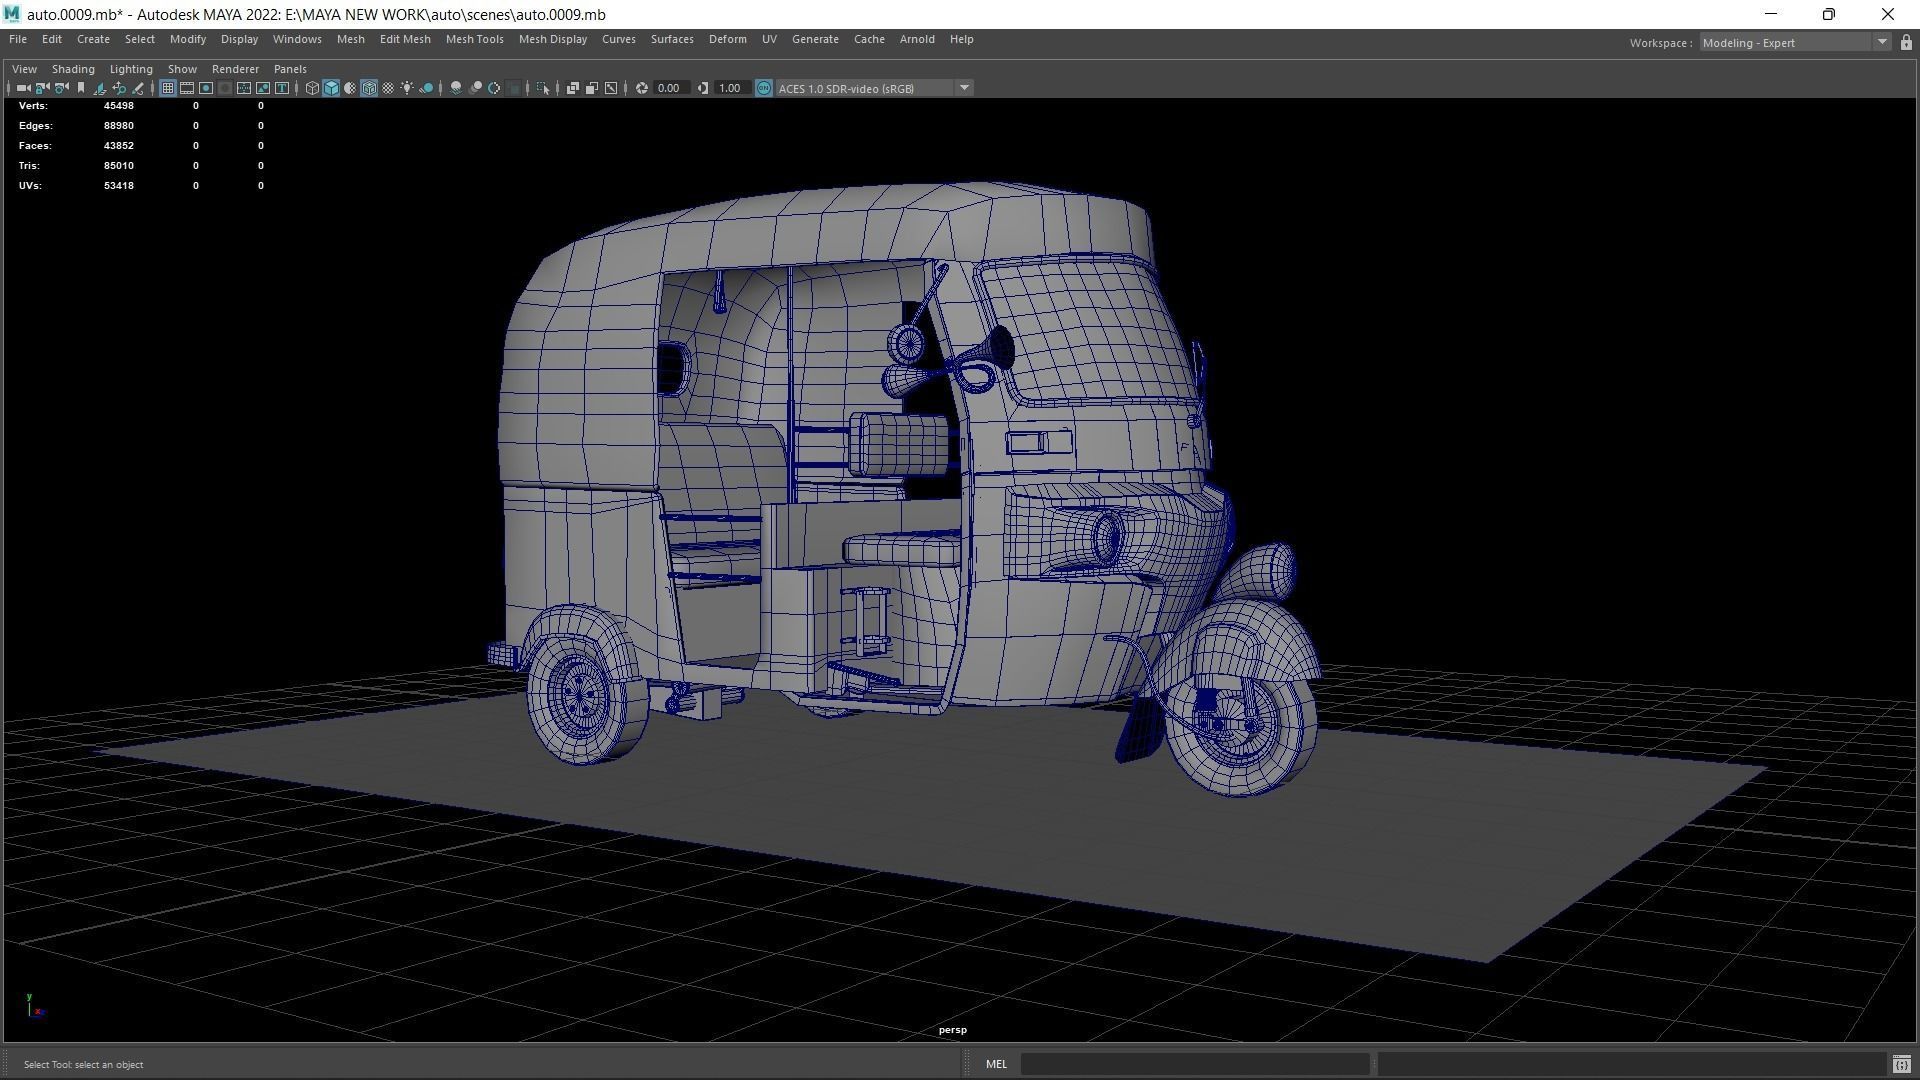
Task: Click the workspace lock icon
Action: 1906,42
